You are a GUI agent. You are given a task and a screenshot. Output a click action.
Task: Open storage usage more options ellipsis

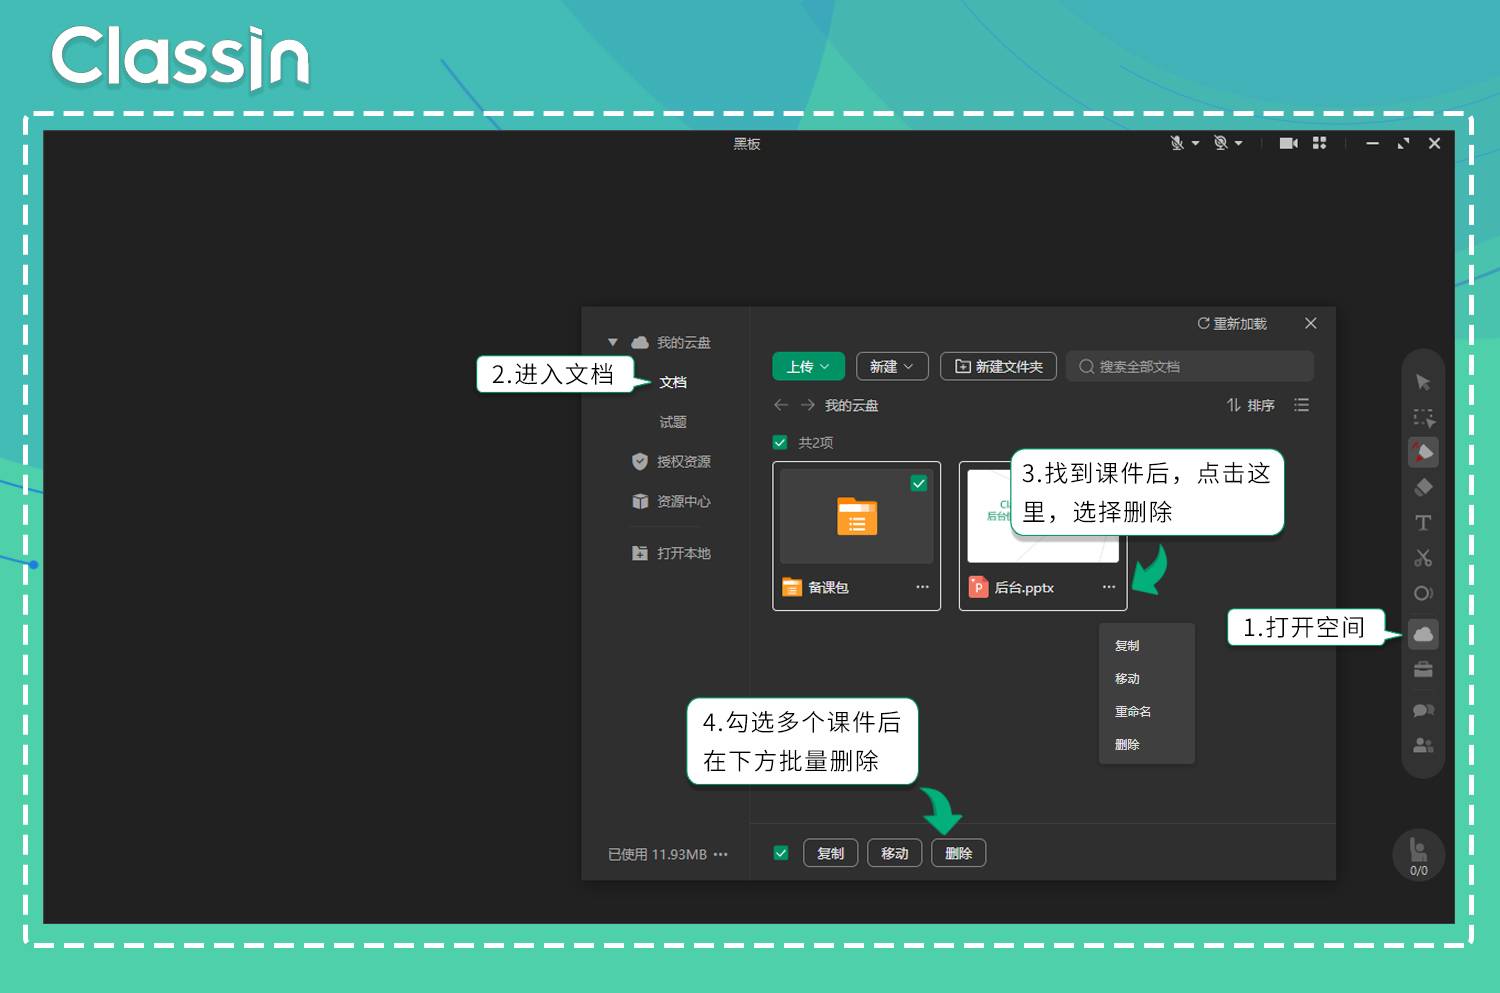[x=721, y=854]
